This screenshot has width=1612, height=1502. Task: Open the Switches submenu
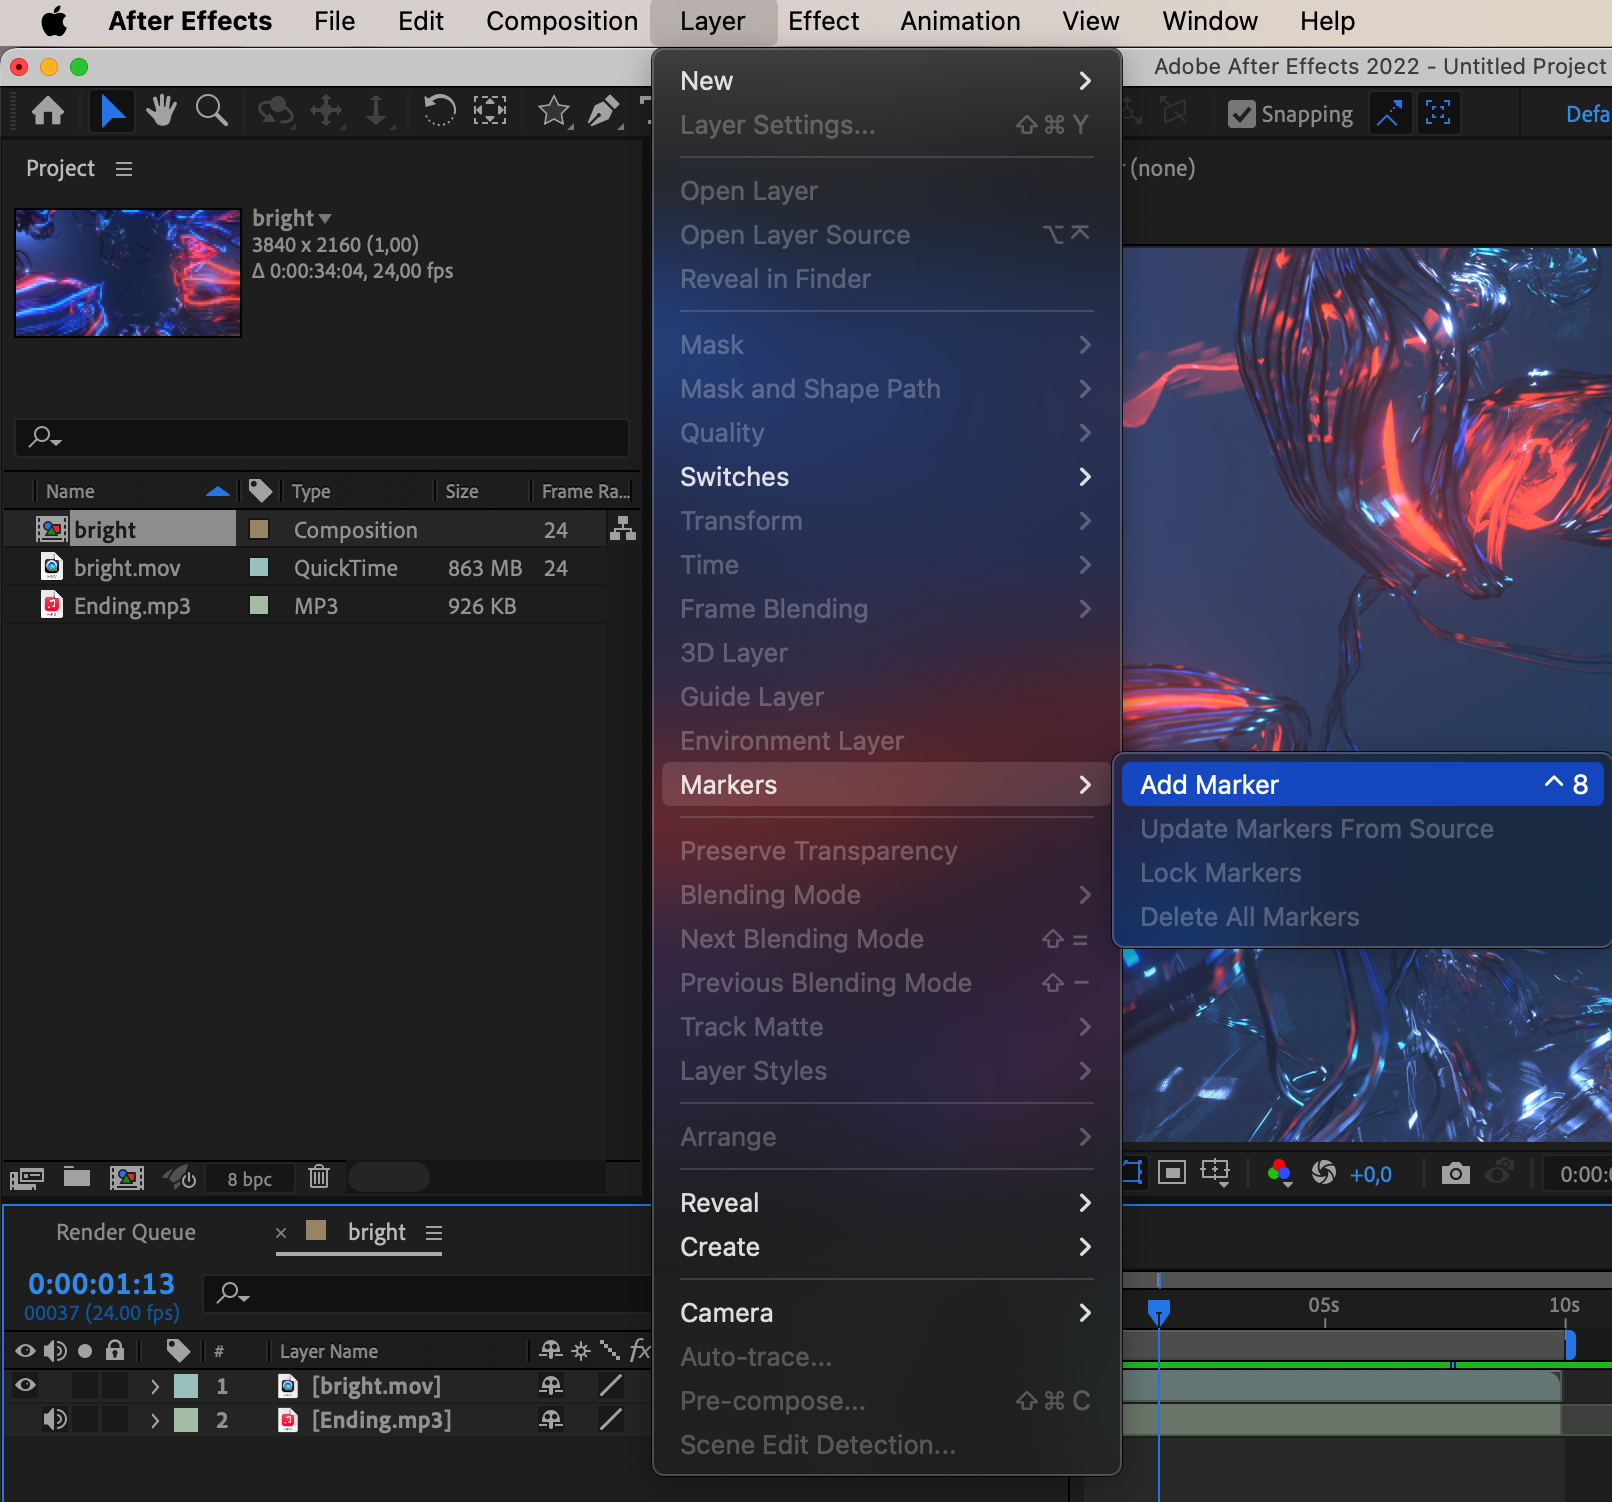886,477
